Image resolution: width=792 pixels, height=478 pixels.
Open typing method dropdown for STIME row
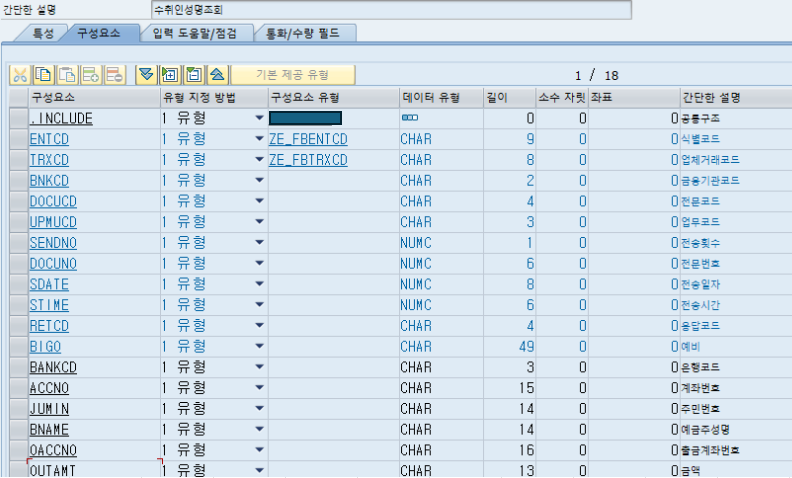(260, 305)
